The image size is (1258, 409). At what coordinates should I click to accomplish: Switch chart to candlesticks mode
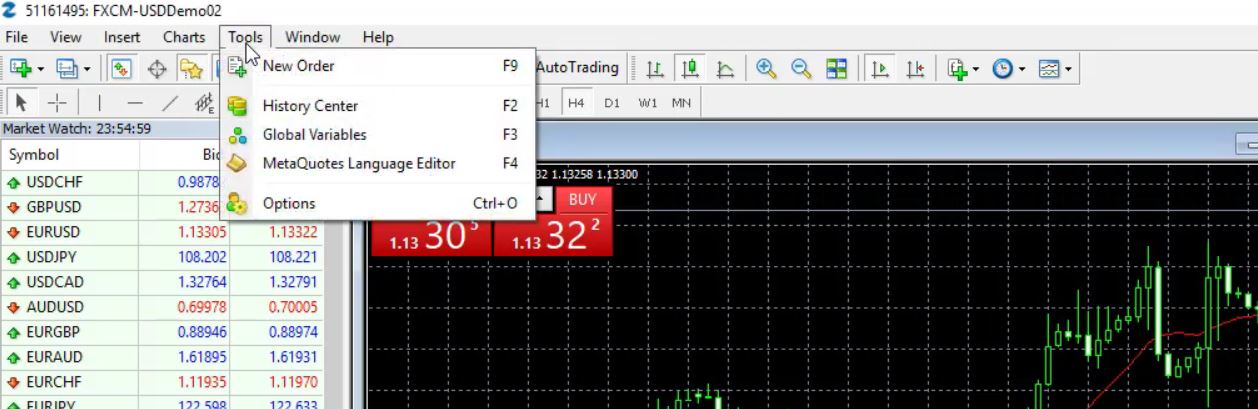[x=689, y=68]
